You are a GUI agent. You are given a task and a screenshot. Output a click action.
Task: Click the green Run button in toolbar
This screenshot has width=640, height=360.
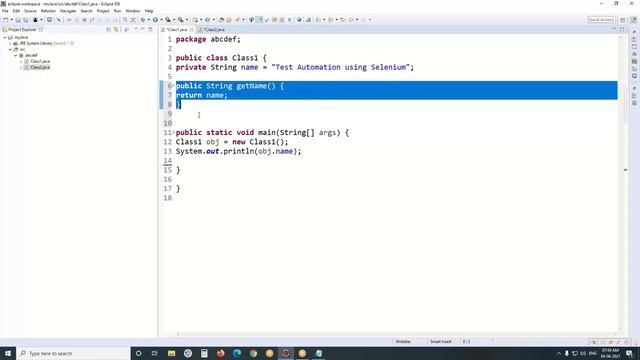pyautogui.click(x=155, y=20)
